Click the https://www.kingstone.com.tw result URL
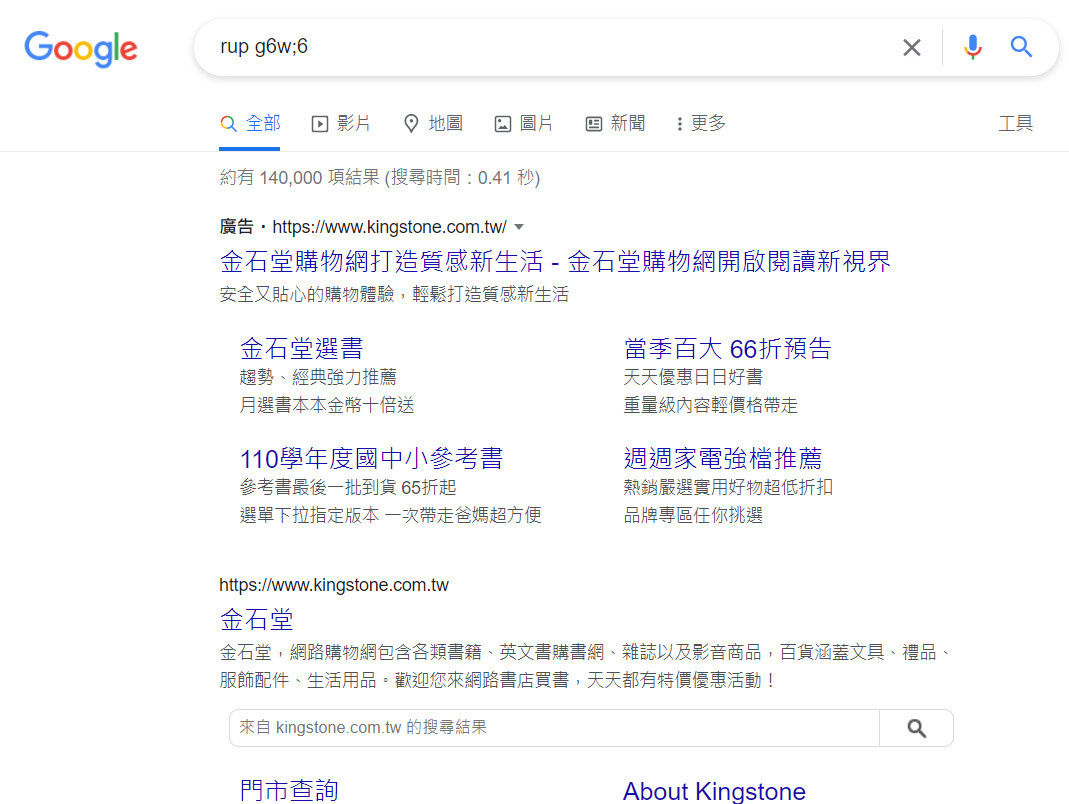 tap(334, 585)
